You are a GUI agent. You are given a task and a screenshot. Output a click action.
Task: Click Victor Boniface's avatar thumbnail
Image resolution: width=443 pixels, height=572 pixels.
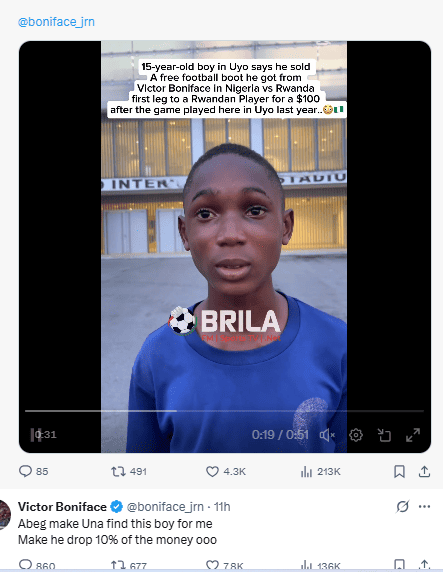5,515
